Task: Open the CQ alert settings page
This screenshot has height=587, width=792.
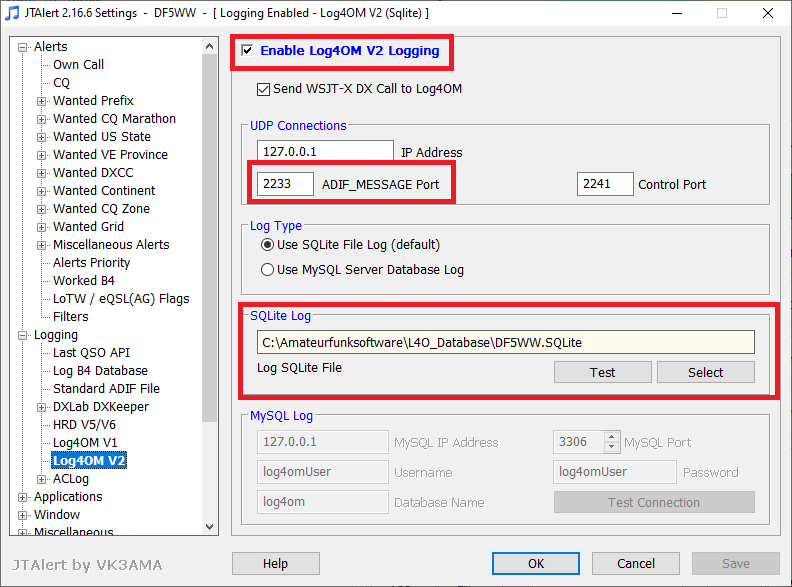Action: (x=61, y=83)
